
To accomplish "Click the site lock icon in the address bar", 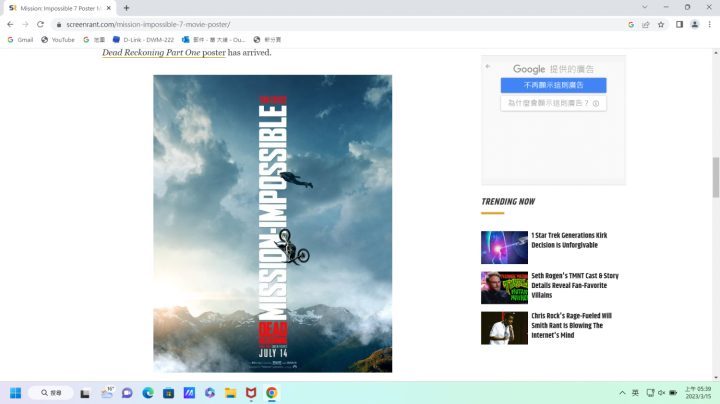I will [x=58, y=24].
